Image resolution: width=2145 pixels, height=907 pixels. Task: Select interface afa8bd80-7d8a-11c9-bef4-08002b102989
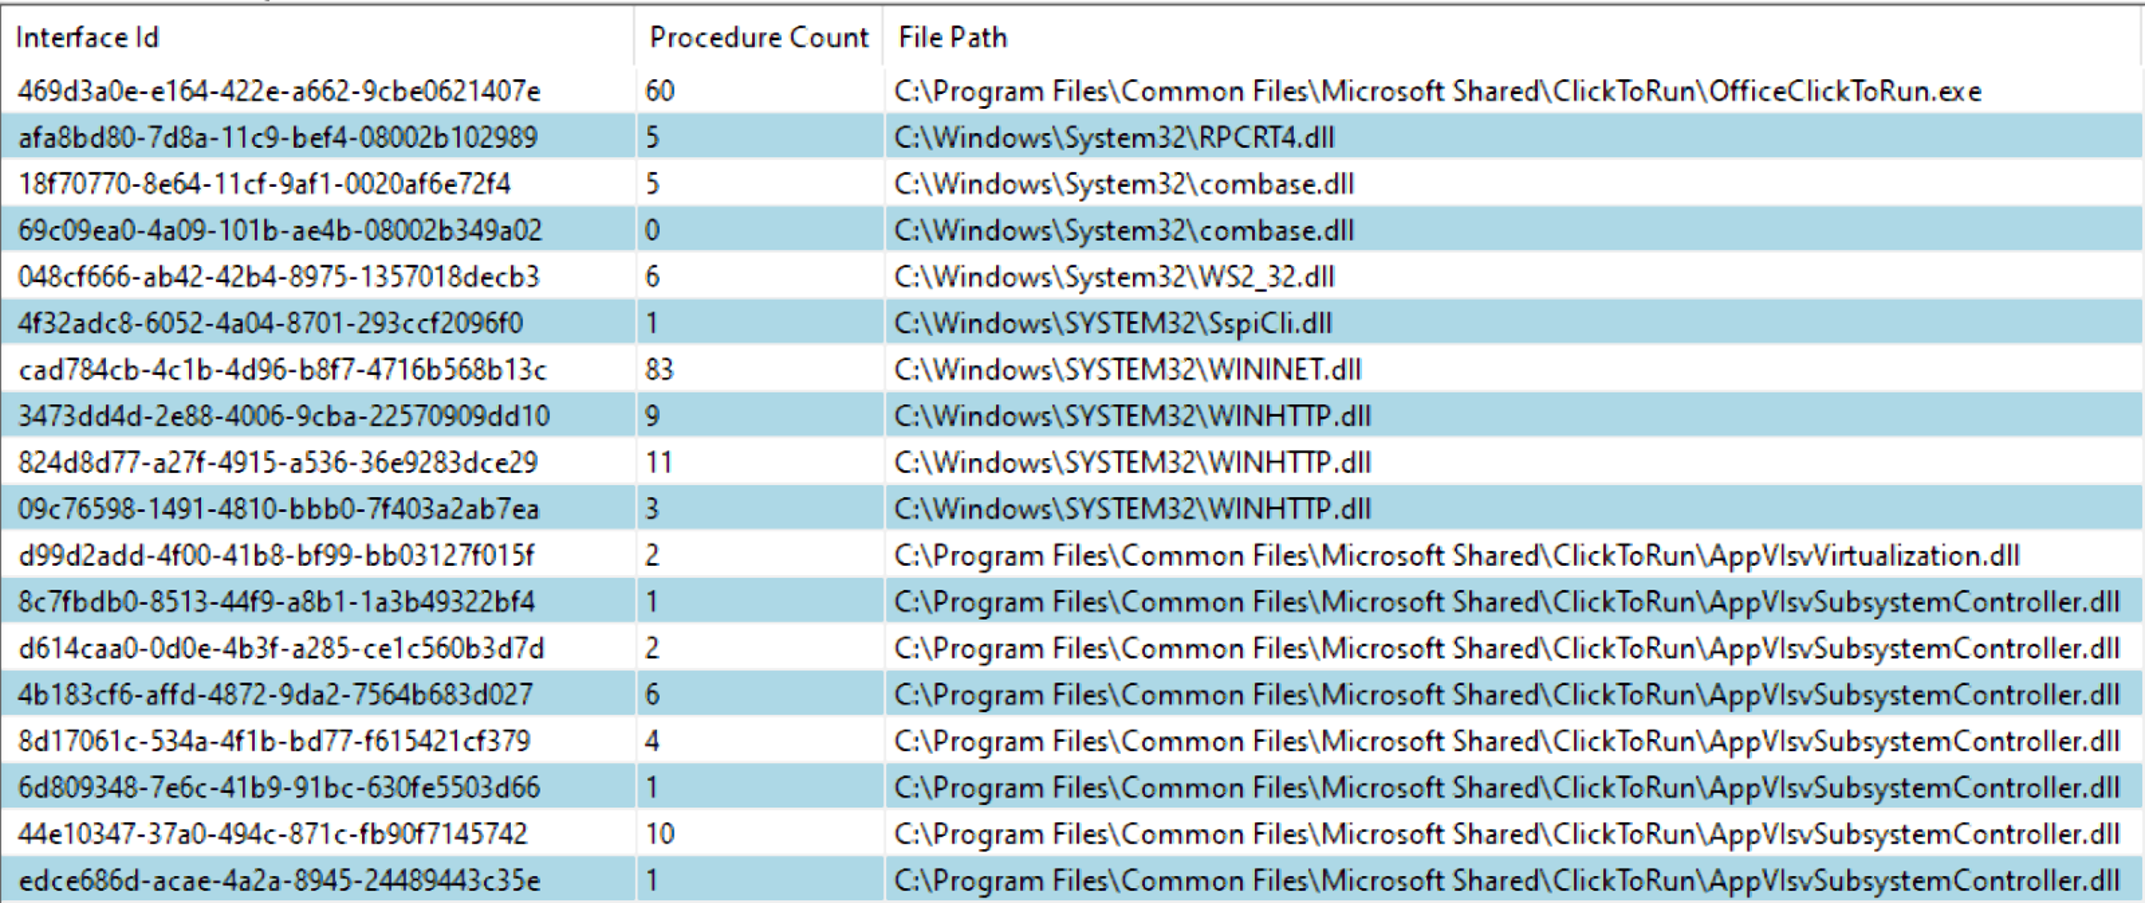tap(278, 137)
